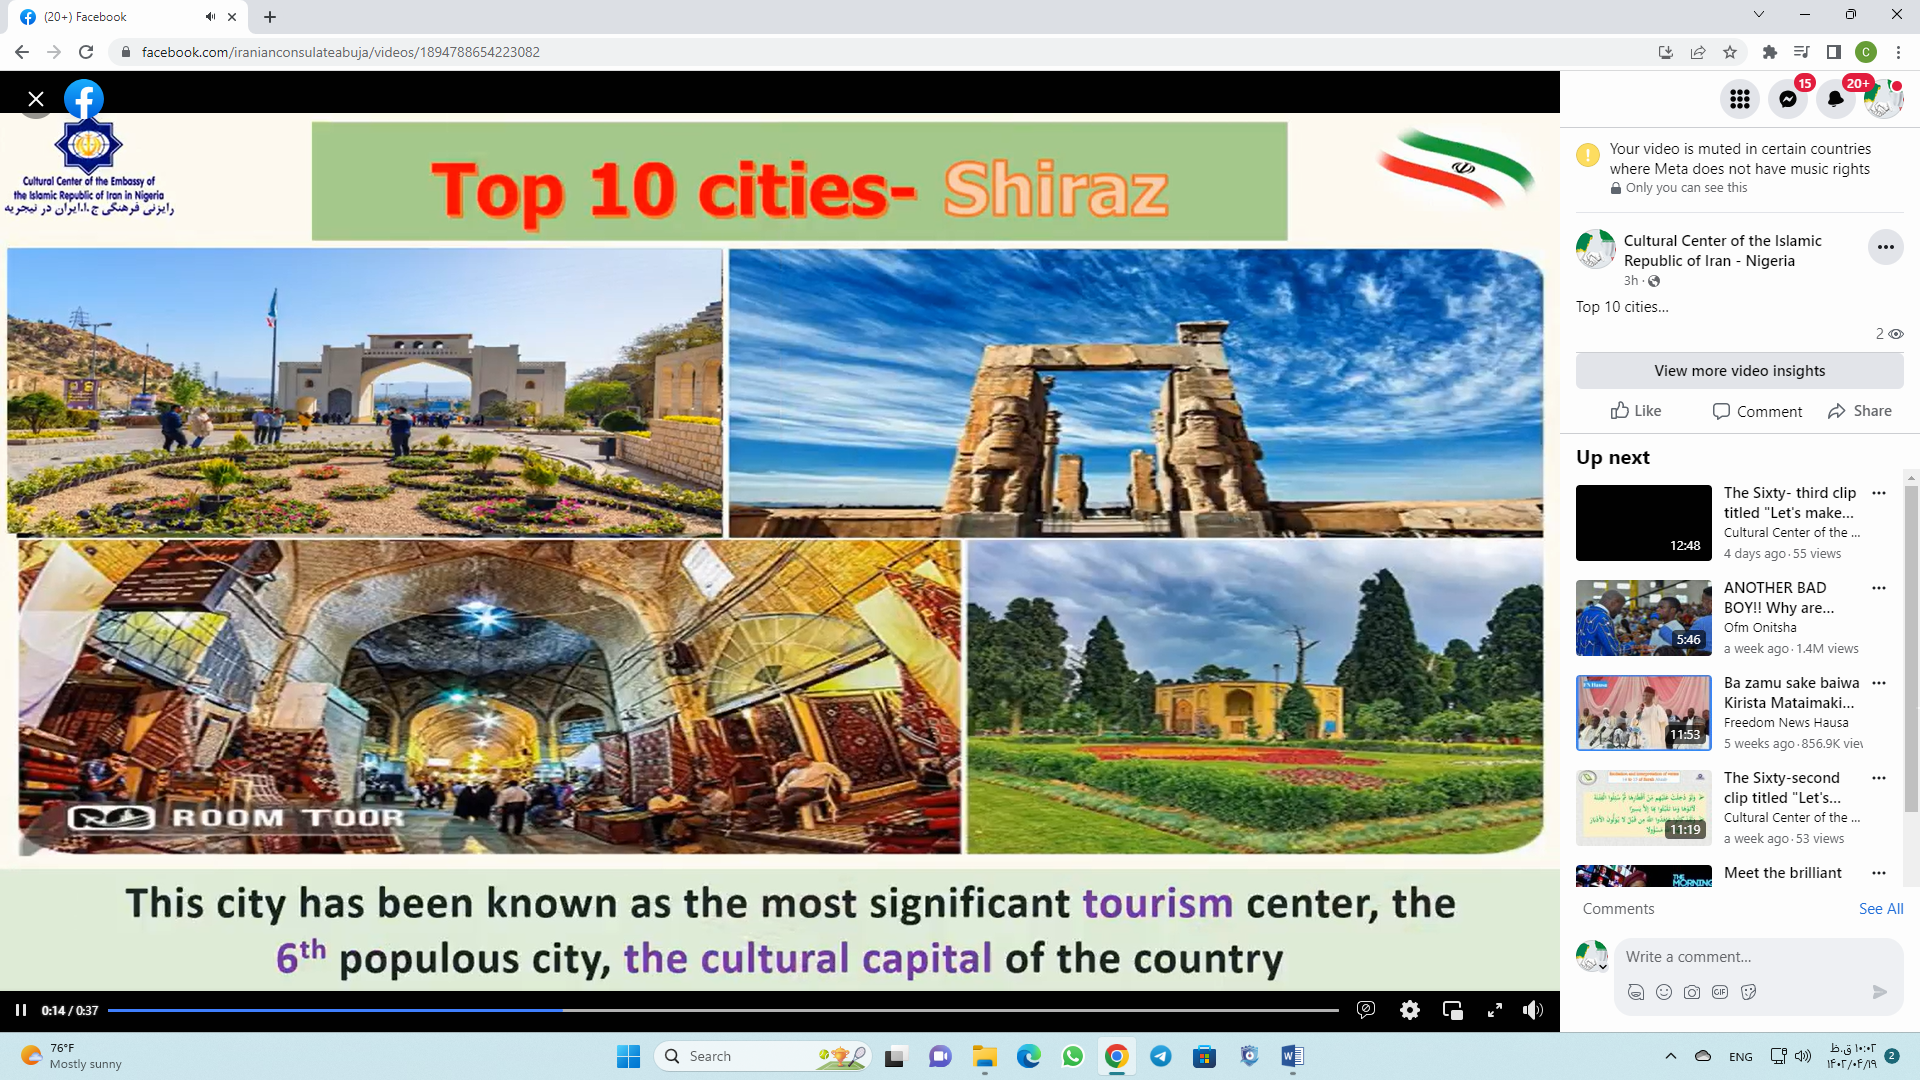Open Messenger chats icon
The width and height of the screenshot is (1920, 1080).
[x=1788, y=98]
